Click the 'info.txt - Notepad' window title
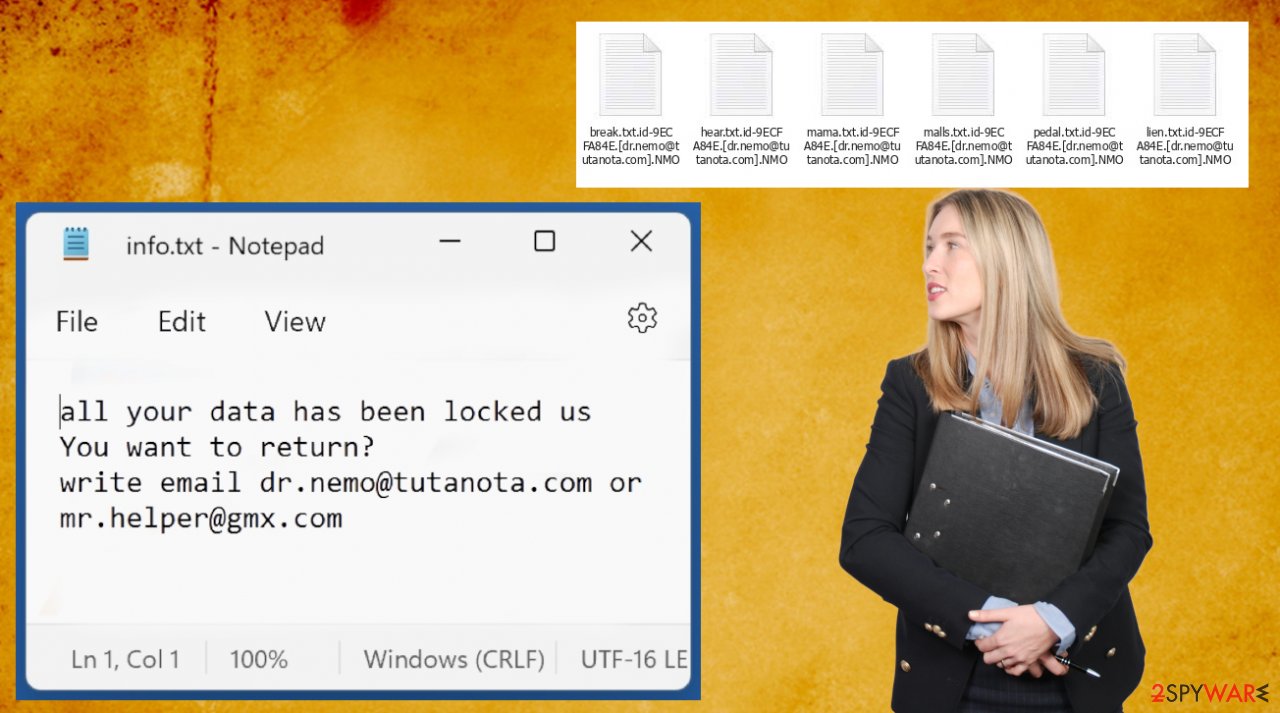This screenshot has height=713, width=1280. click(225, 245)
